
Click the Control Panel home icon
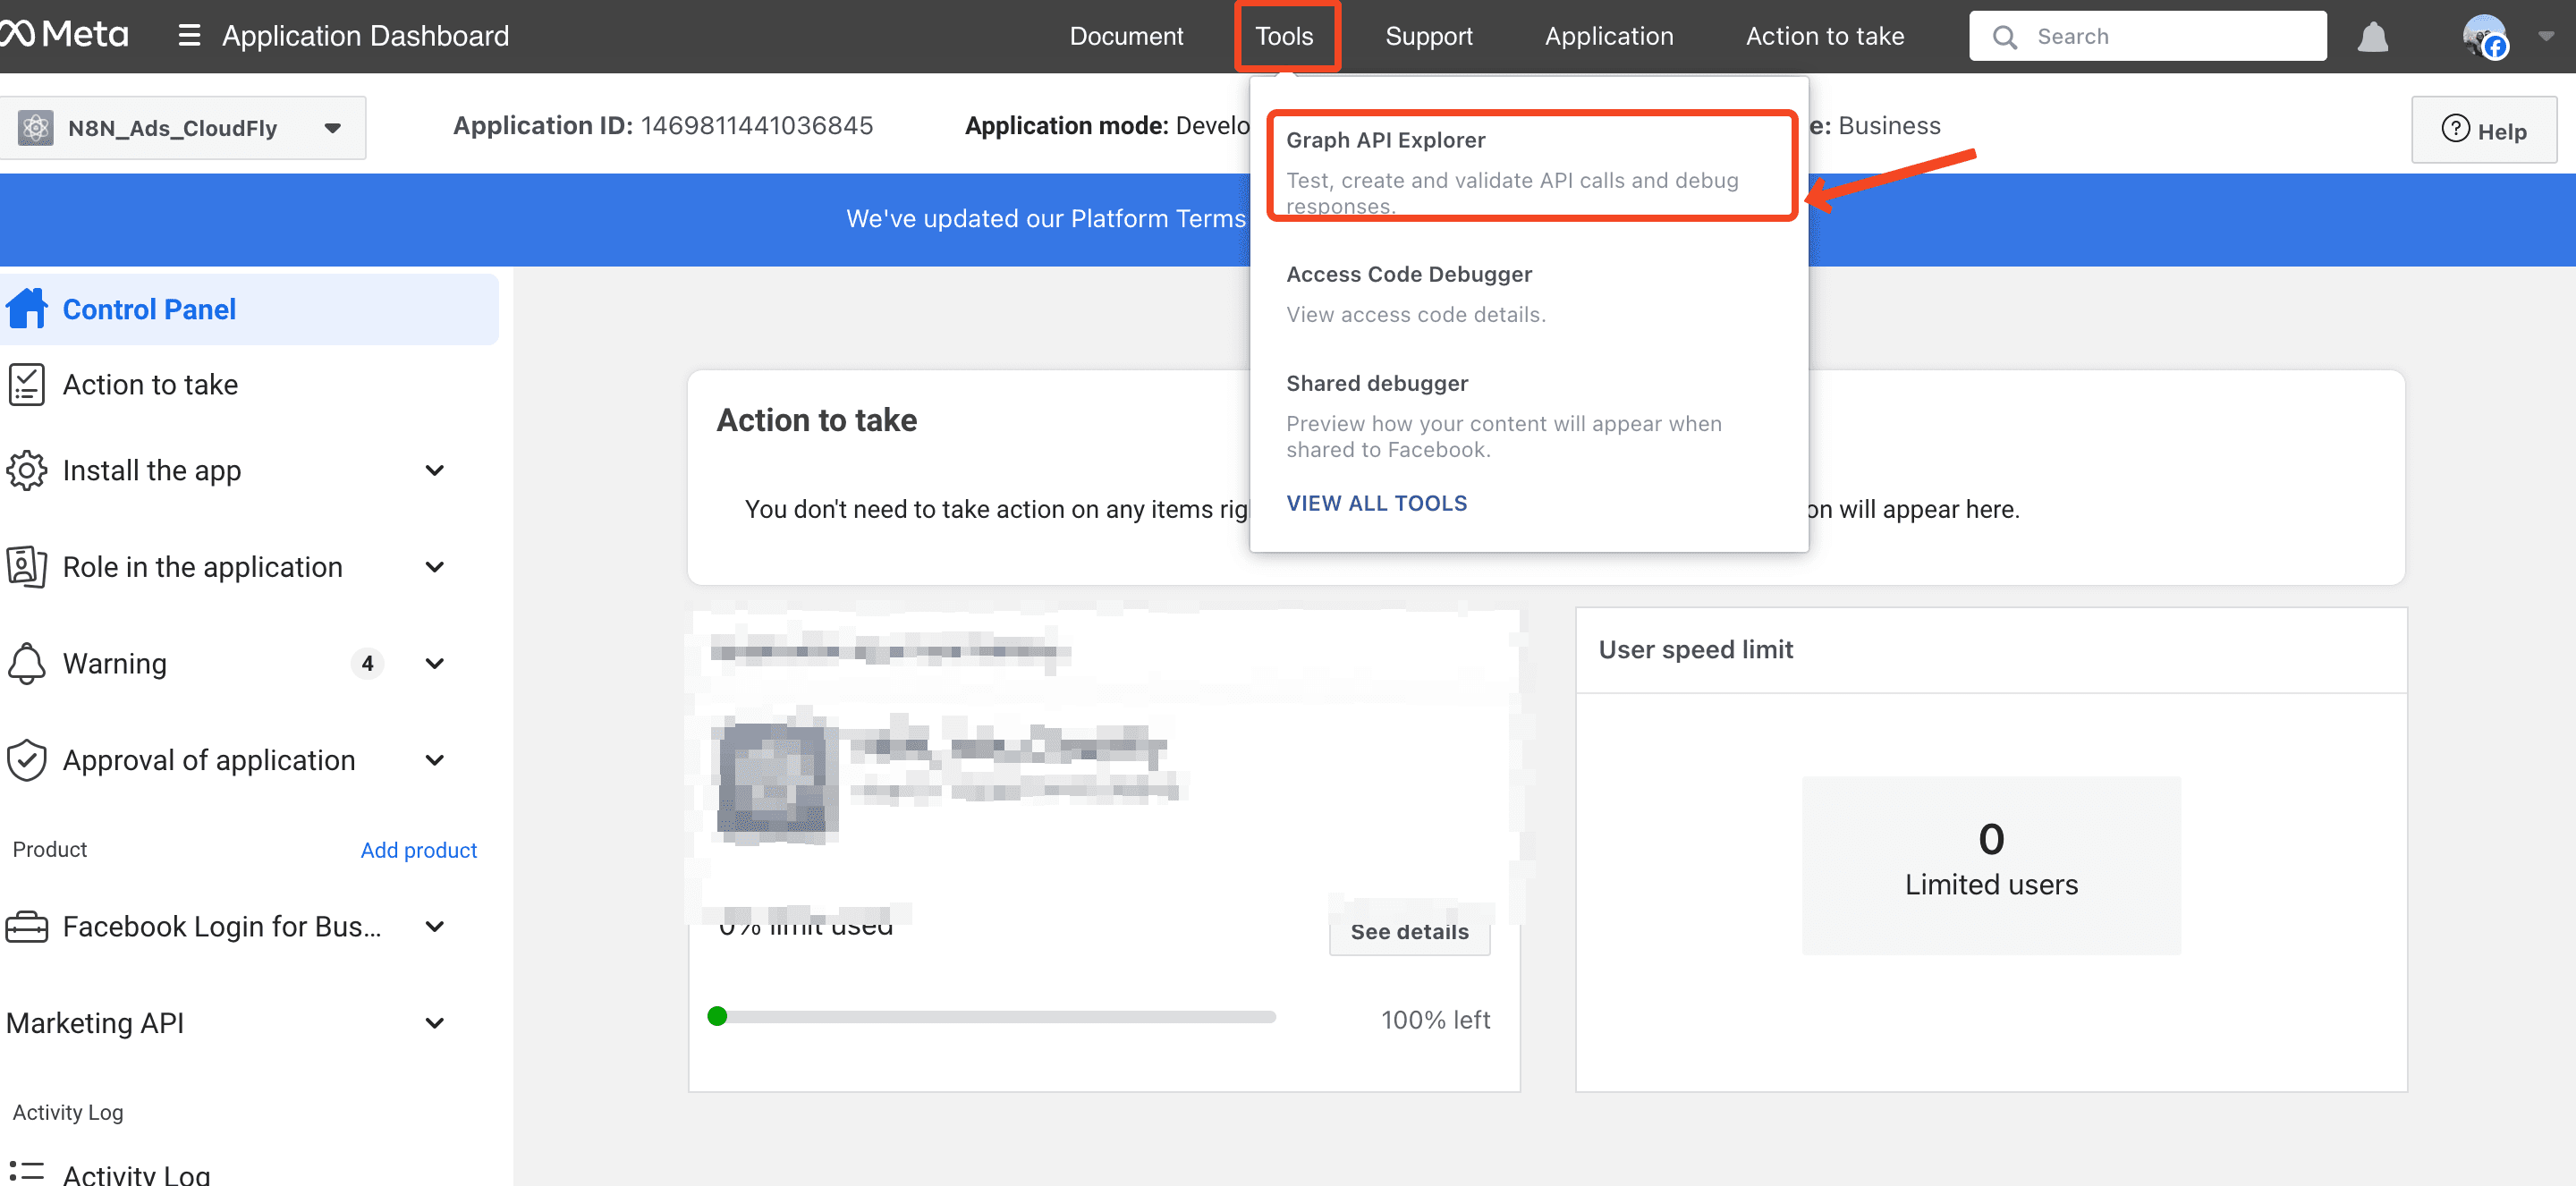tap(27, 309)
